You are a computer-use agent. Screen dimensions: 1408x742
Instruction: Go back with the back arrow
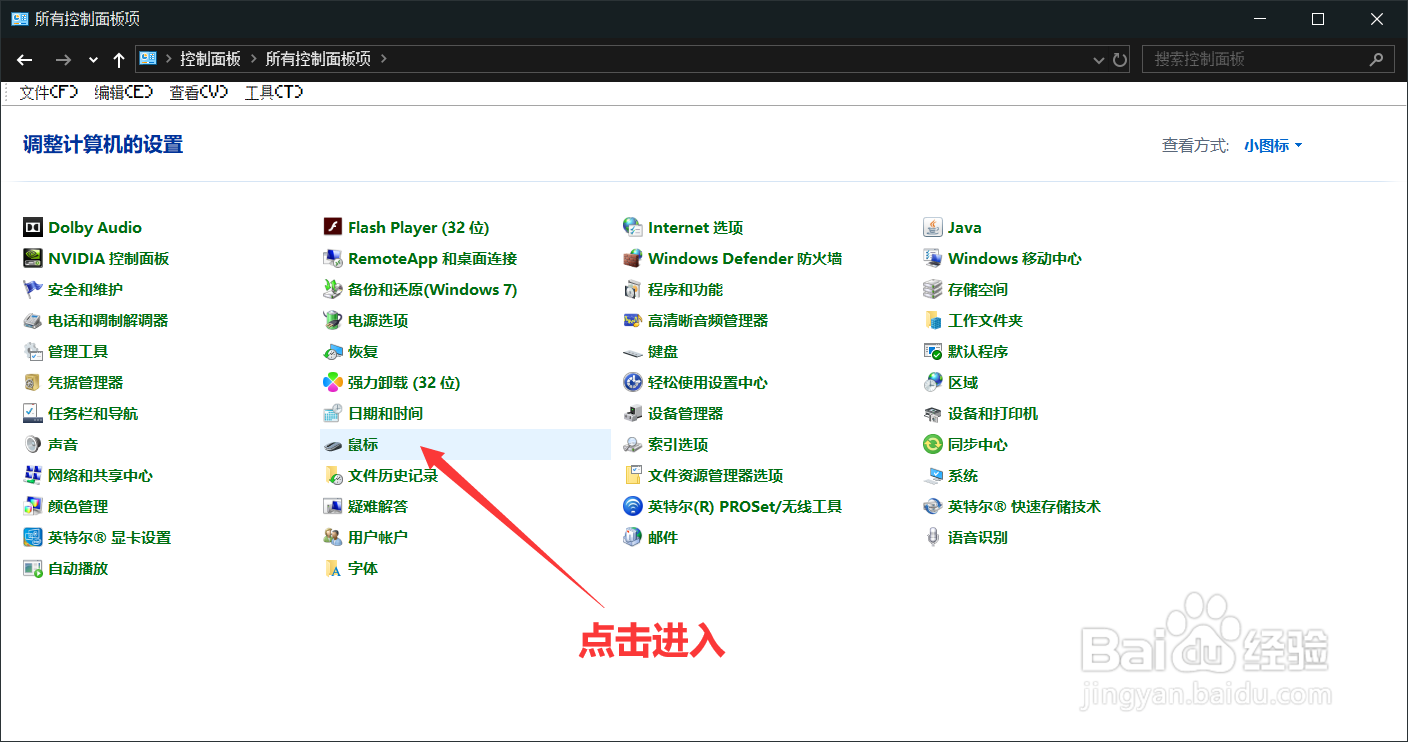25,59
